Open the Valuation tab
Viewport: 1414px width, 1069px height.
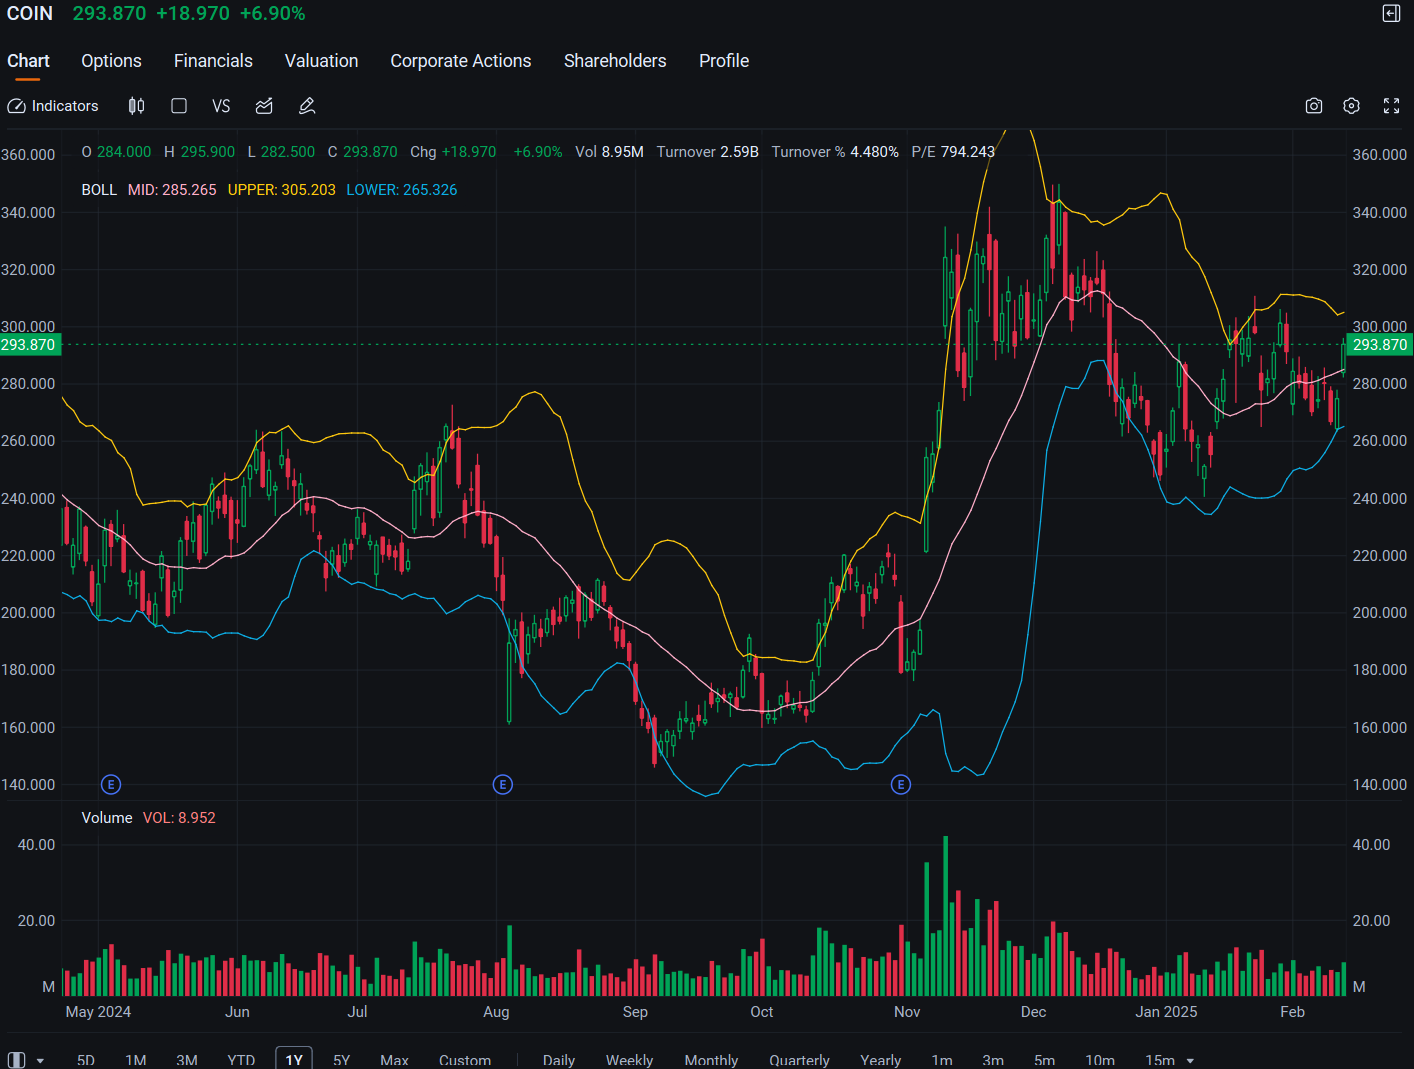coord(321,61)
